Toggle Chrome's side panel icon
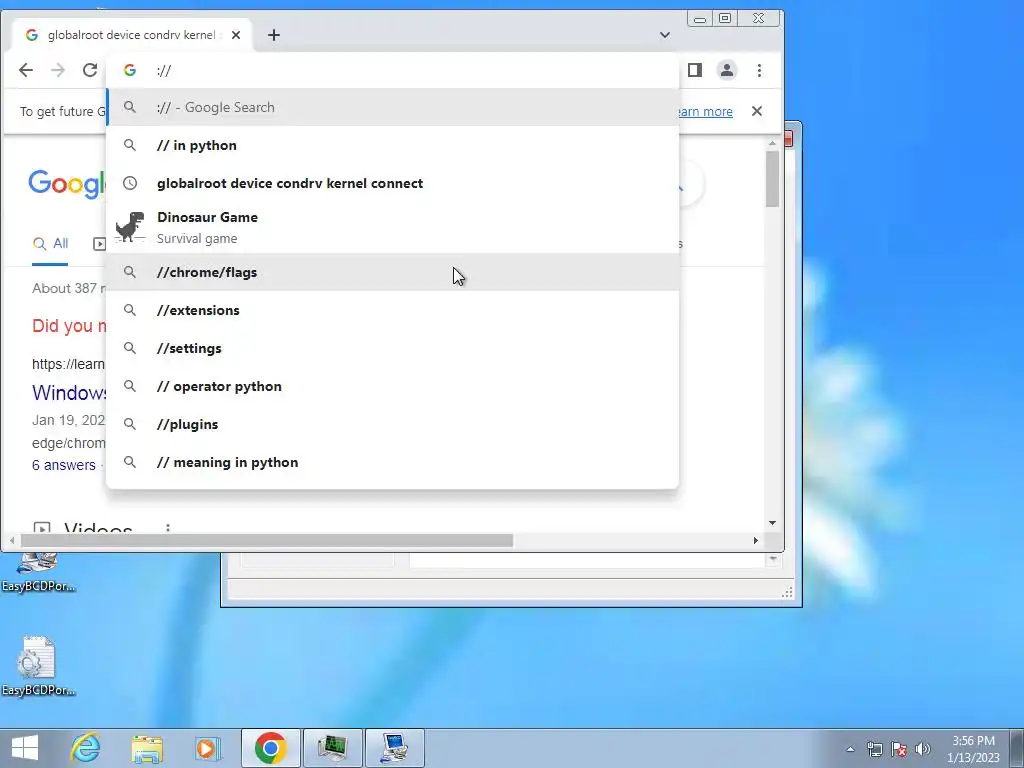 click(695, 70)
